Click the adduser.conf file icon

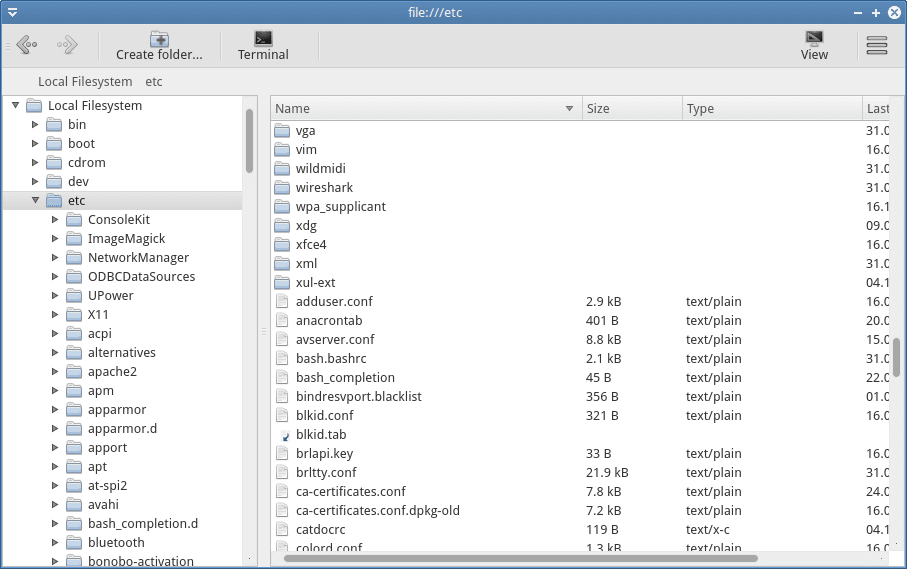tap(281, 301)
